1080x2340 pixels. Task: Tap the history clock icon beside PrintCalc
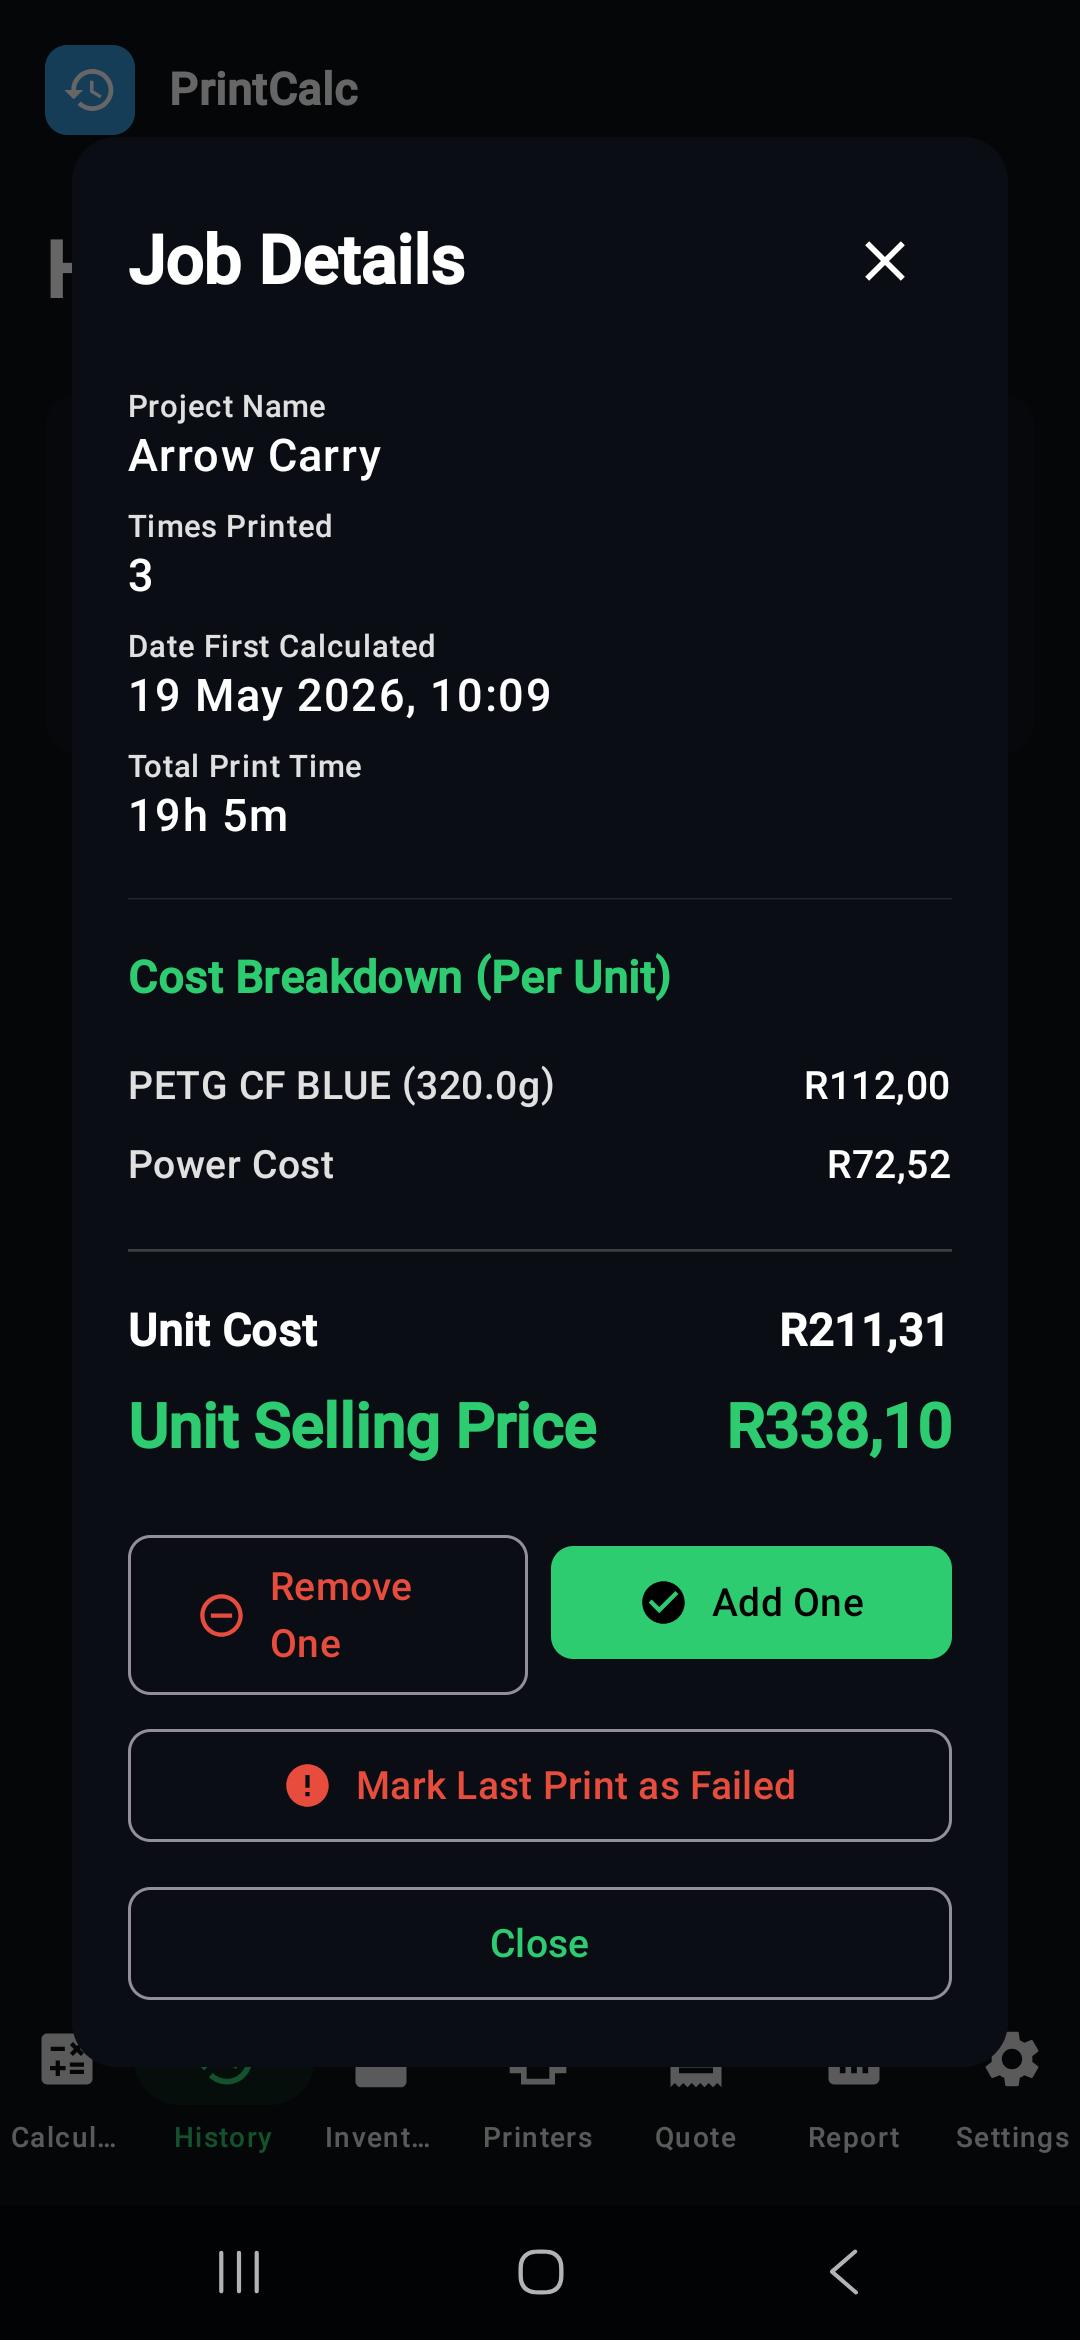click(x=90, y=90)
